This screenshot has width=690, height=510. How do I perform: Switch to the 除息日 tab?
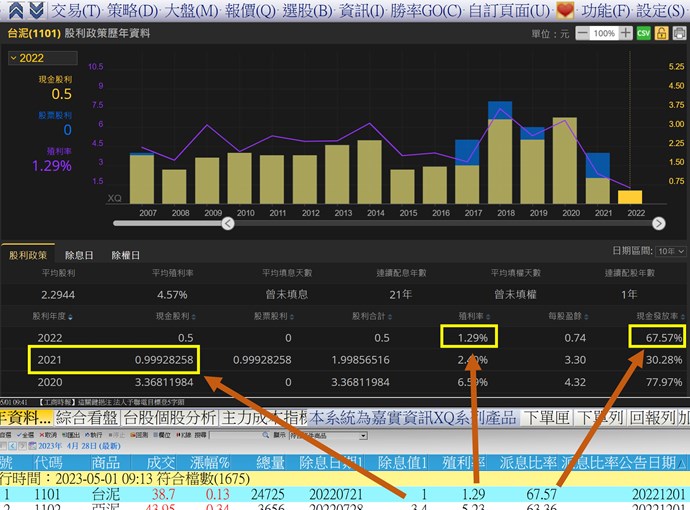(80, 256)
